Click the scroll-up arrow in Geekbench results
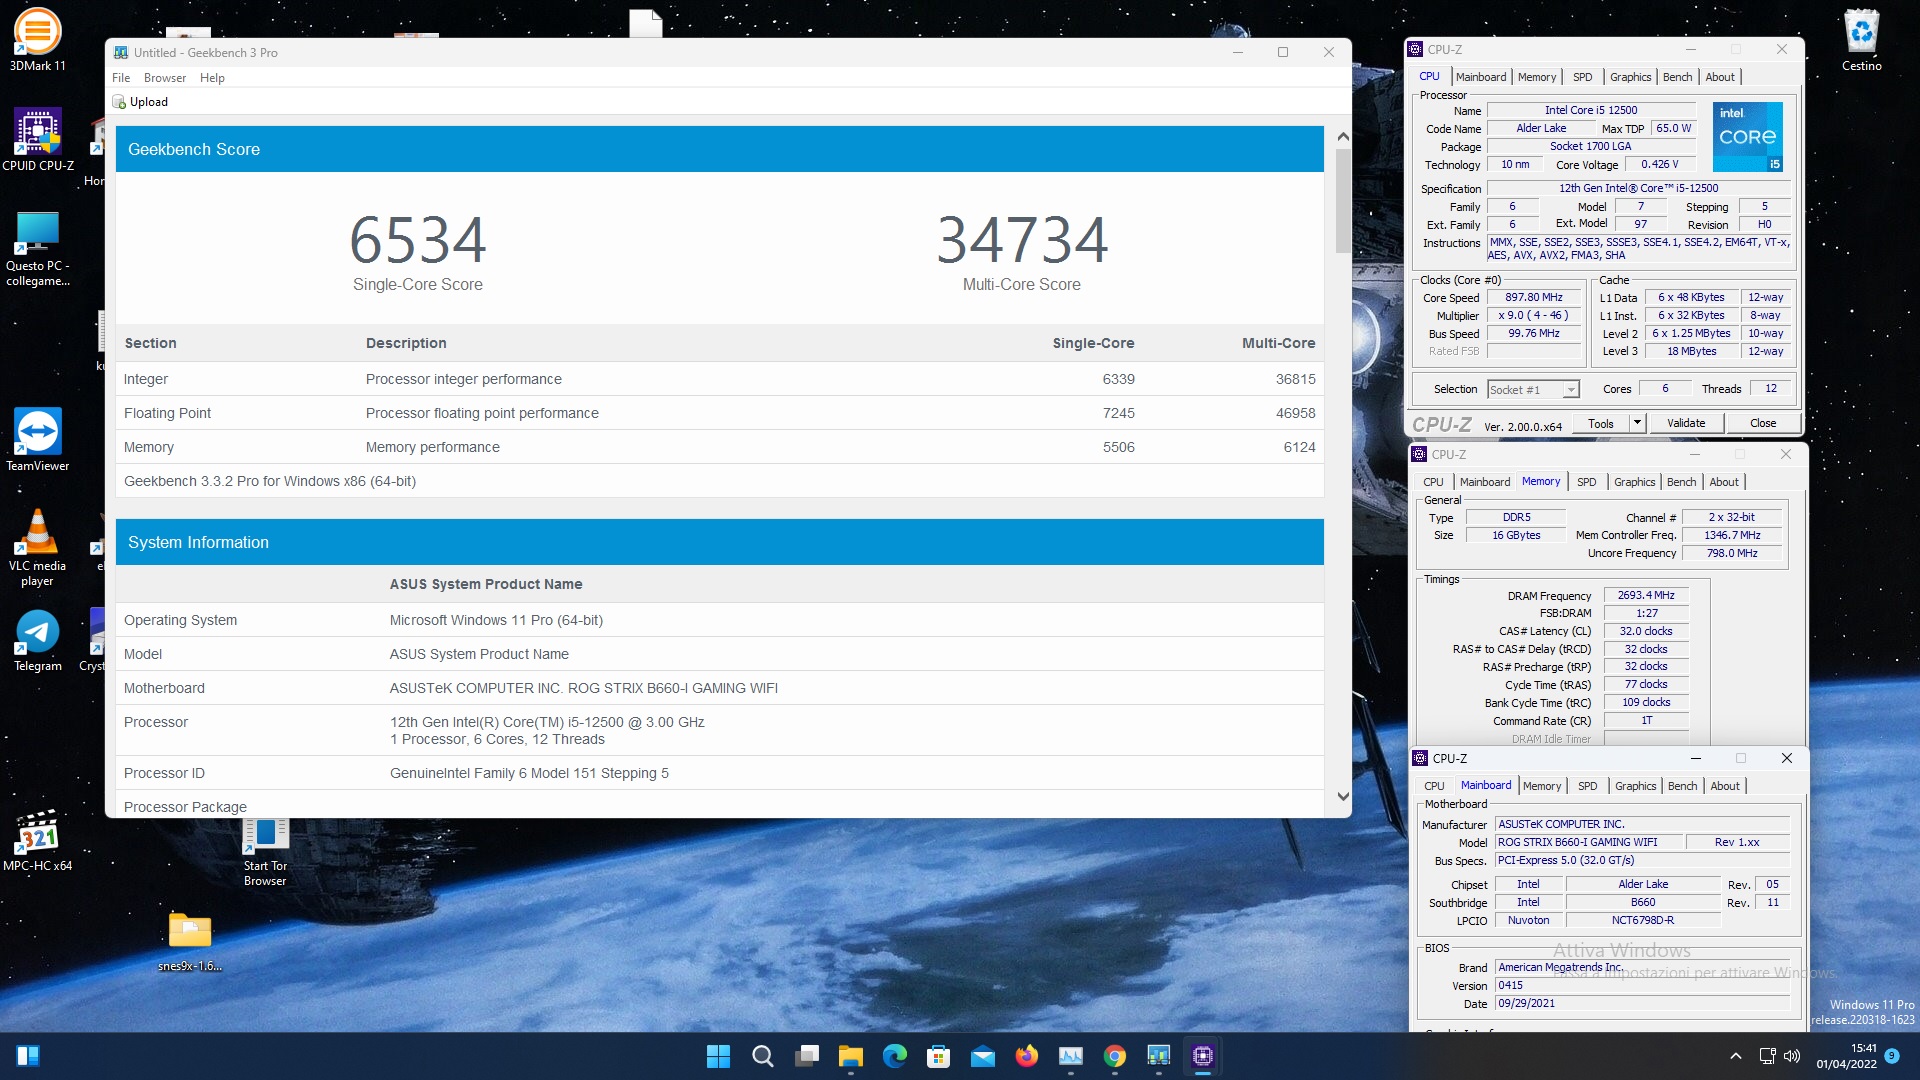The width and height of the screenshot is (1920, 1080). (x=1343, y=136)
